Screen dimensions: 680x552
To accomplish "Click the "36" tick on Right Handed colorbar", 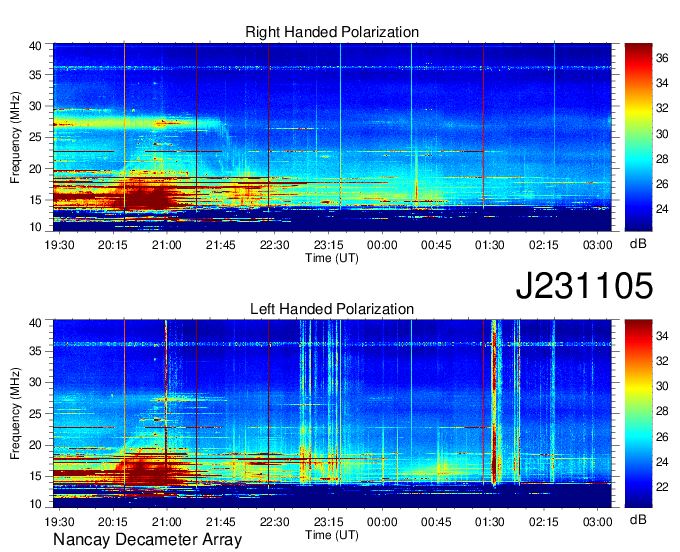I will coord(662,58).
